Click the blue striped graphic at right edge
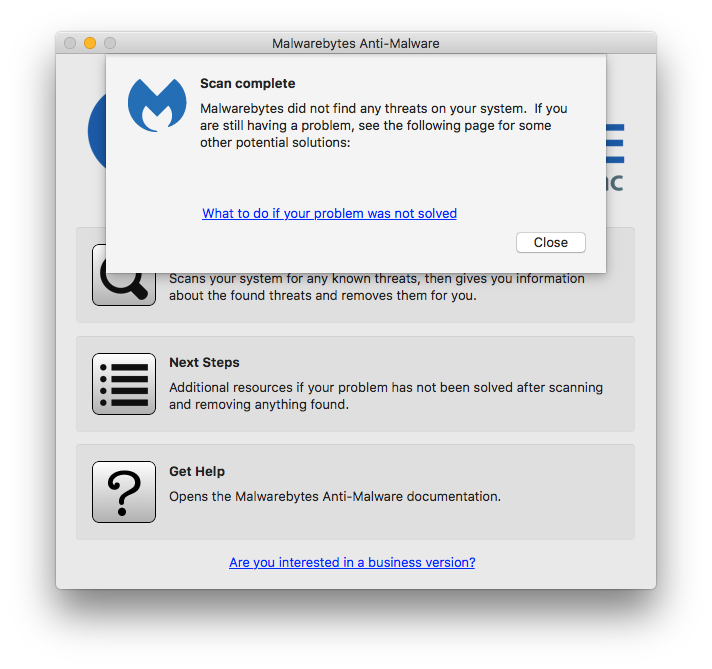The width and height of the screenshot is (712, 669). click(x=615, y=144)
